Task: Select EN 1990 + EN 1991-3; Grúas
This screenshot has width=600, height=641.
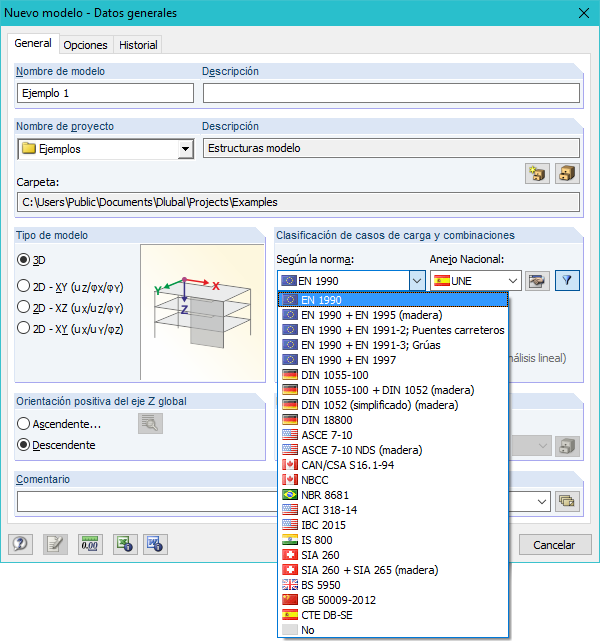Action: click(393, 345)
